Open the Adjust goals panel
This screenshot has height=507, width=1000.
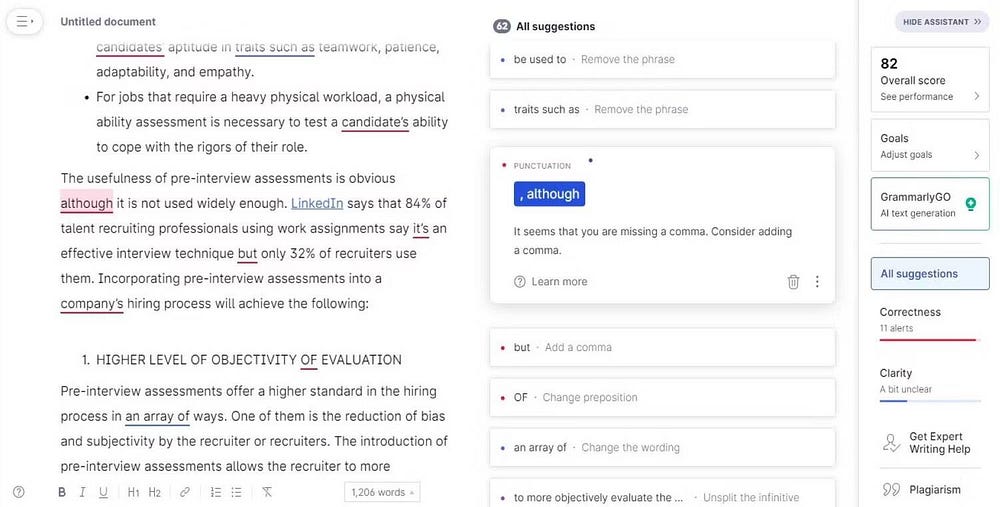pos(930,146)
